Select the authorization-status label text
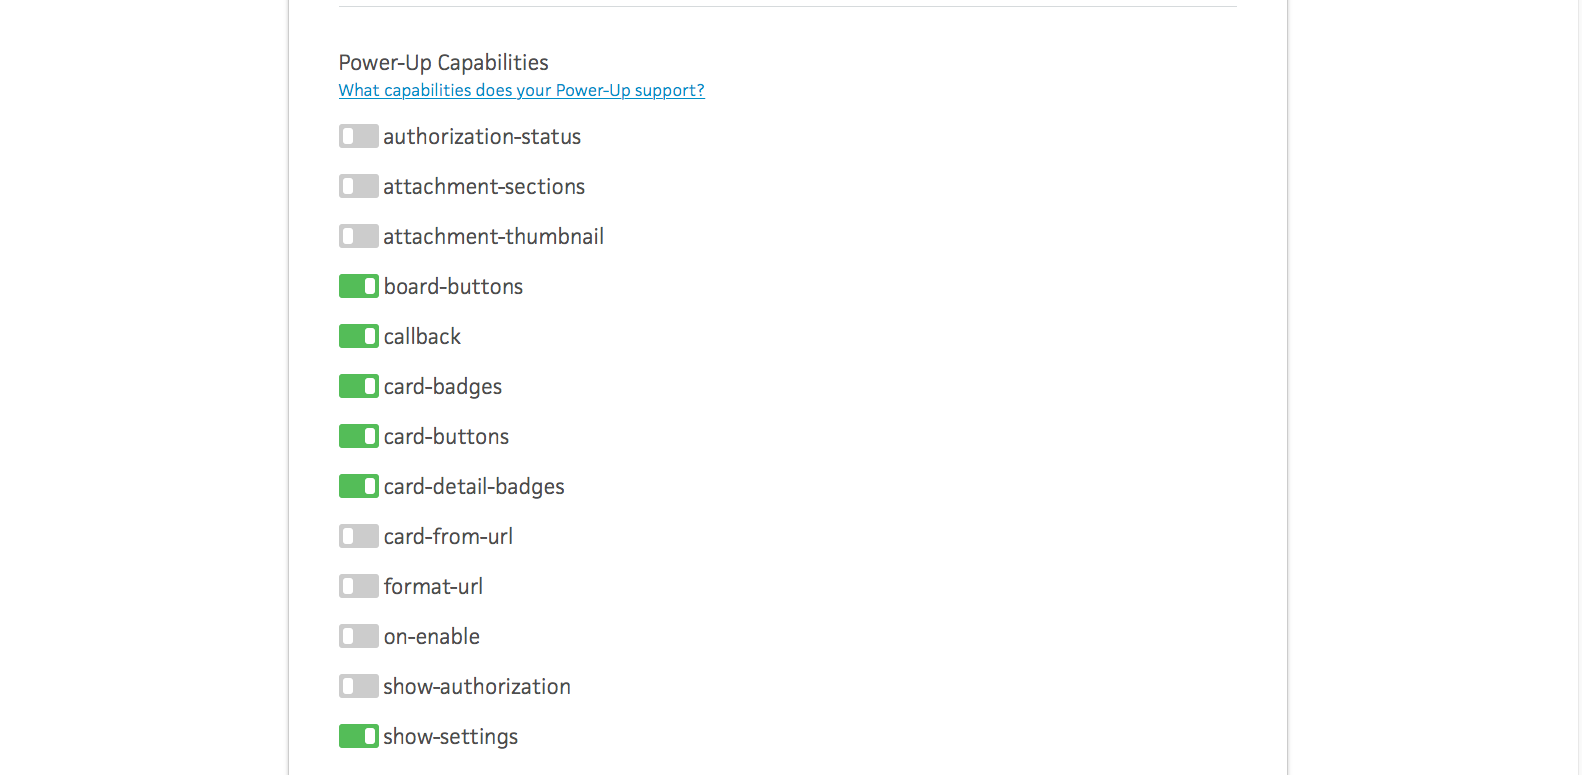Screen dimensions: 1582x775 point(482,136)
